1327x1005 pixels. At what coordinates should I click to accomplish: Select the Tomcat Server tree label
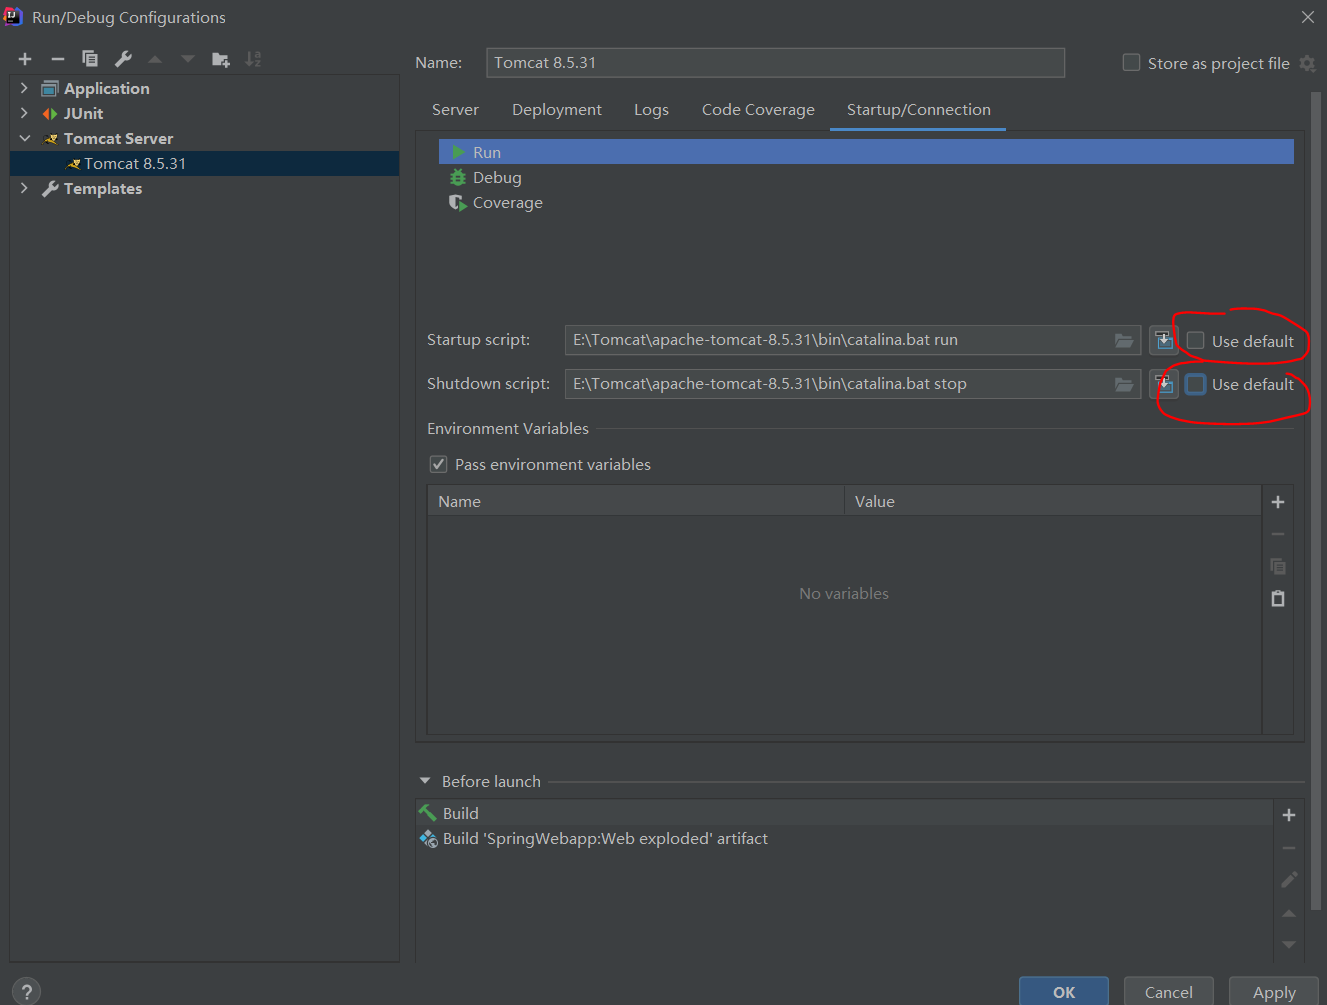(118, 138)
